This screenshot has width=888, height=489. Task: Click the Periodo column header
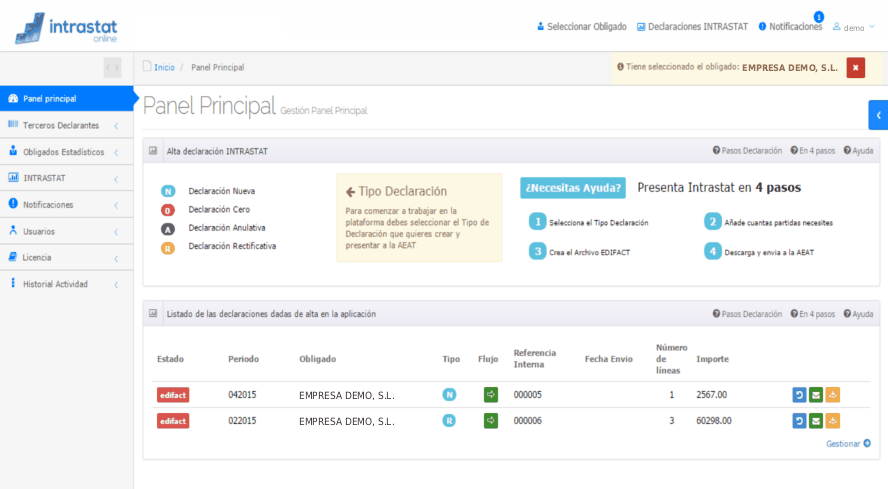(244, 359)
